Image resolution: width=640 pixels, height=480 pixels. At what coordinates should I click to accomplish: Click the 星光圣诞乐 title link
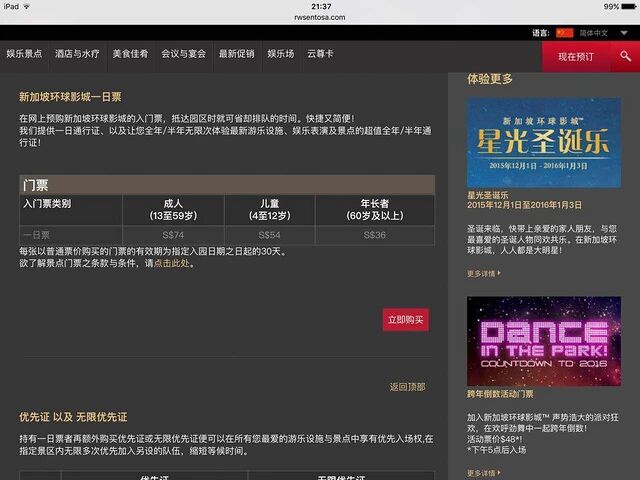[x=487, y=195]
